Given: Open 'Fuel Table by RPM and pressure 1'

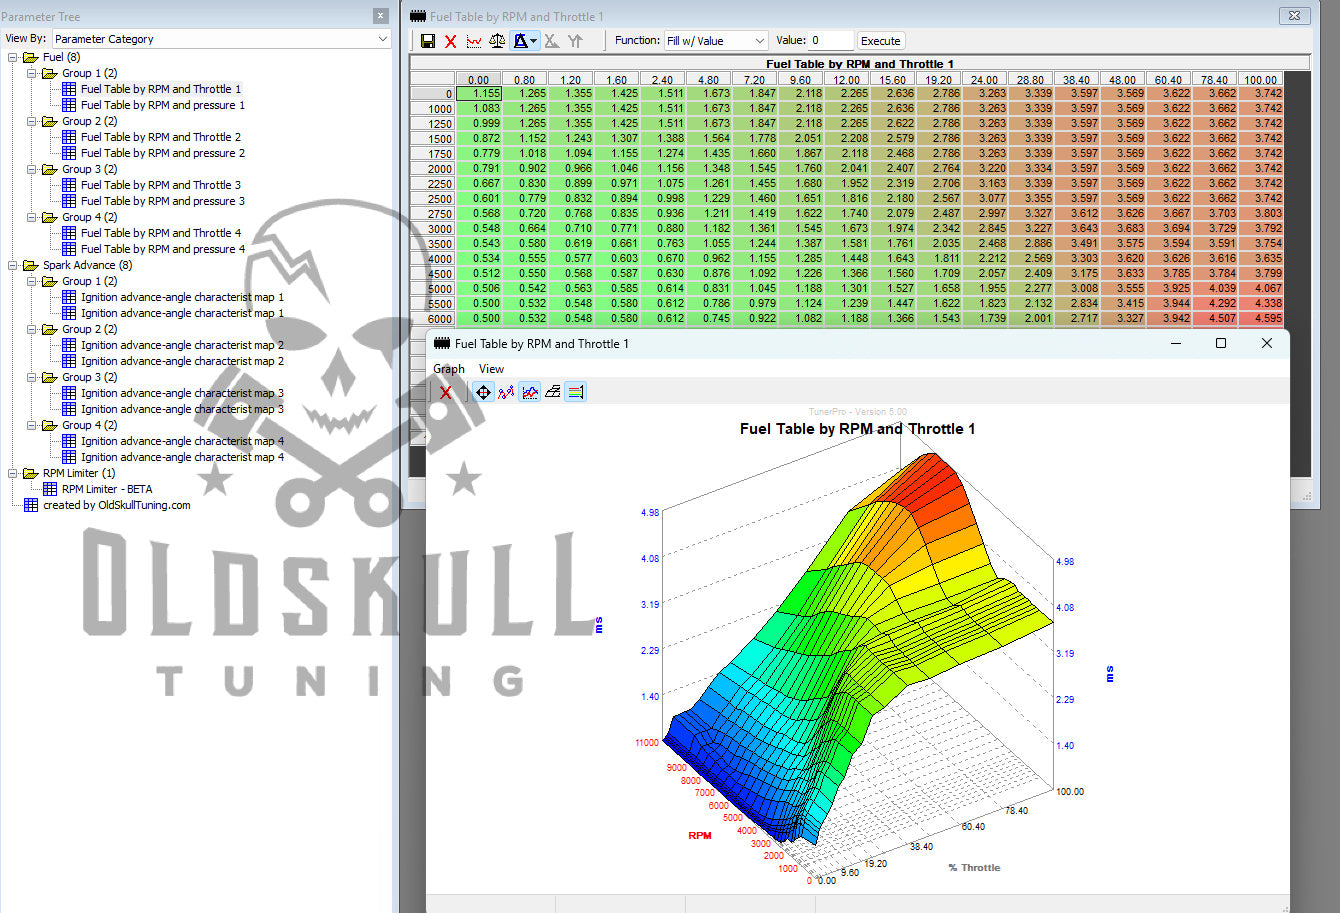Looking at the screenshot, I should (162, 105).
